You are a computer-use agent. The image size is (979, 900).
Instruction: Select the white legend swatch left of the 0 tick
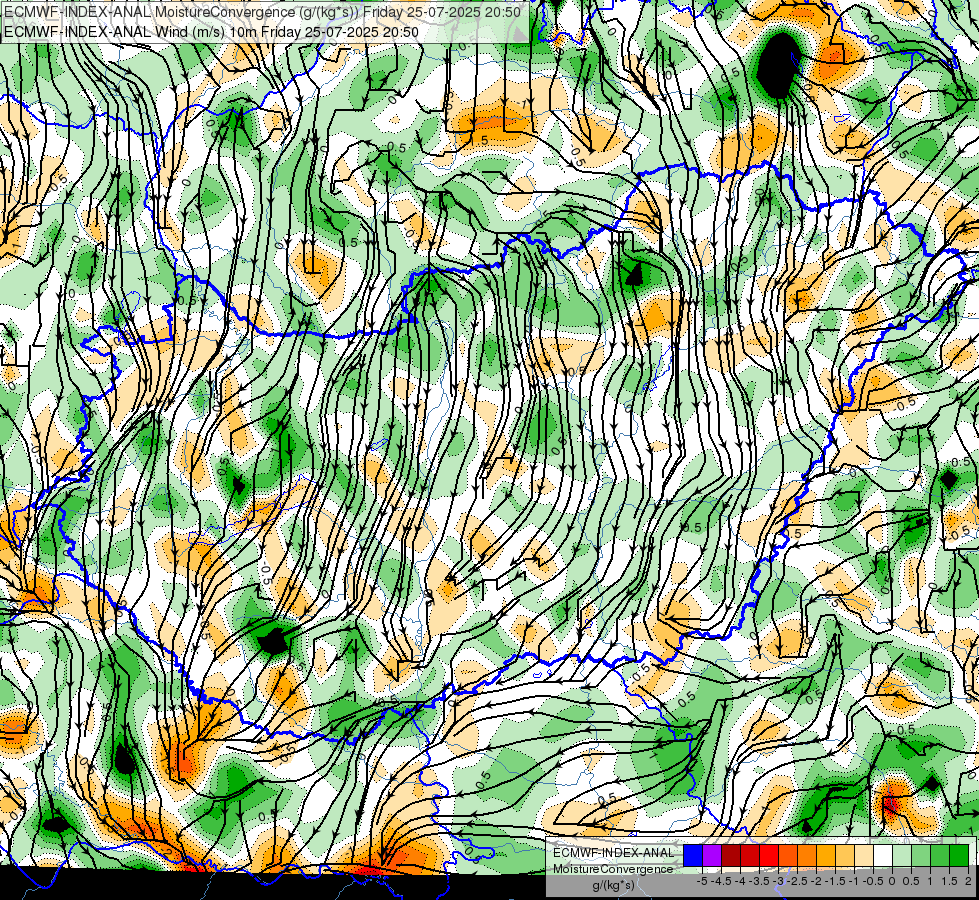pyautogui.click(x=883, y=856)
